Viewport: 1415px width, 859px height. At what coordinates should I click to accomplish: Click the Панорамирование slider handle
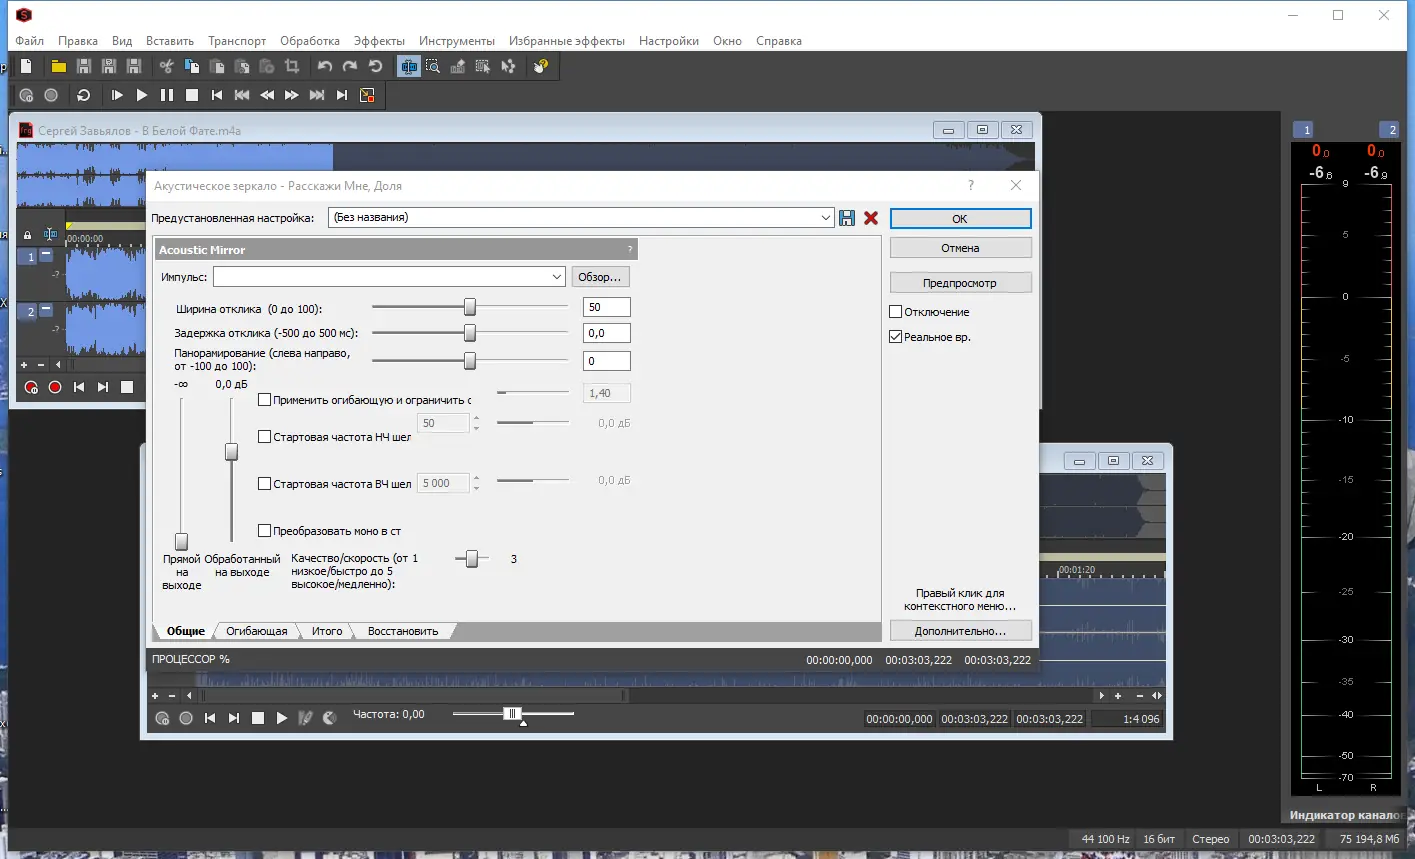click(470, 360)
